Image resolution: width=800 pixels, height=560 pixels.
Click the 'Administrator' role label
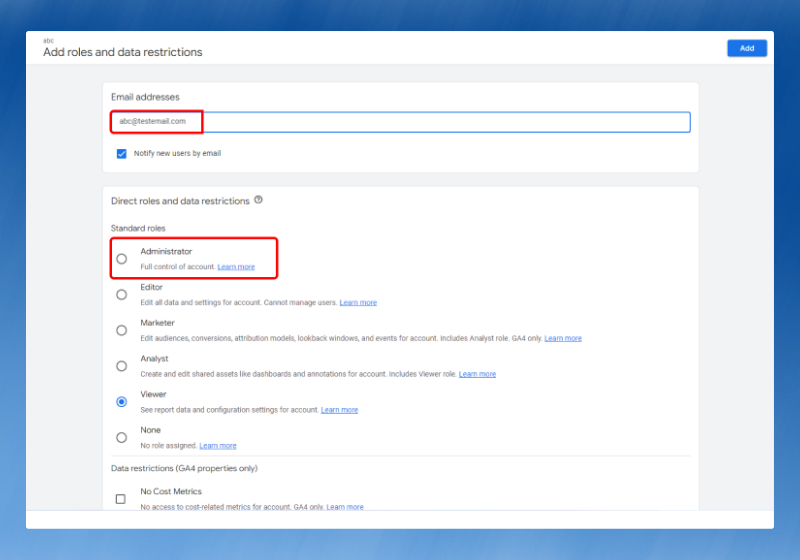pyautogui.click(x=166, y=251)
